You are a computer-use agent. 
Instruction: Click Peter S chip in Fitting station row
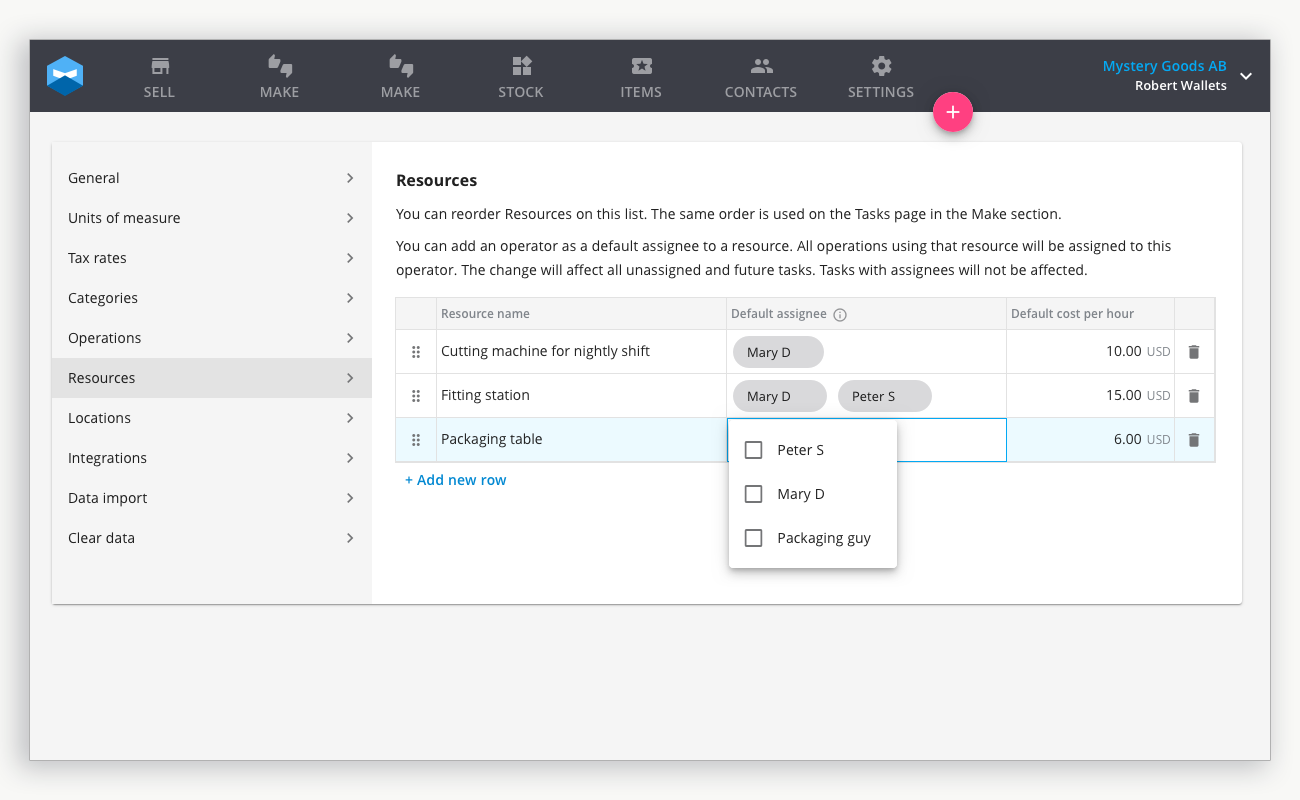885,396
